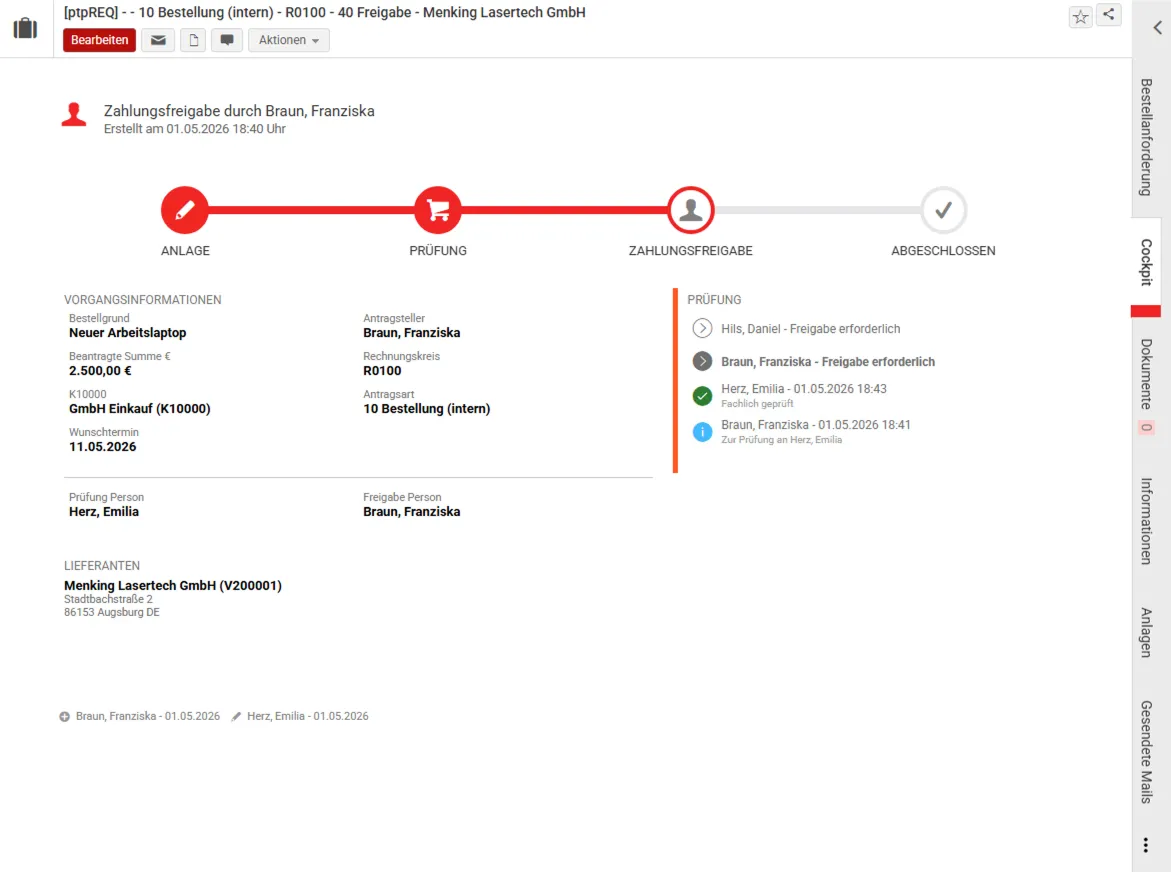1171x872 pixels.
Task: Click GmbH Einkauf (K10000) value
Action: (140, 409)
